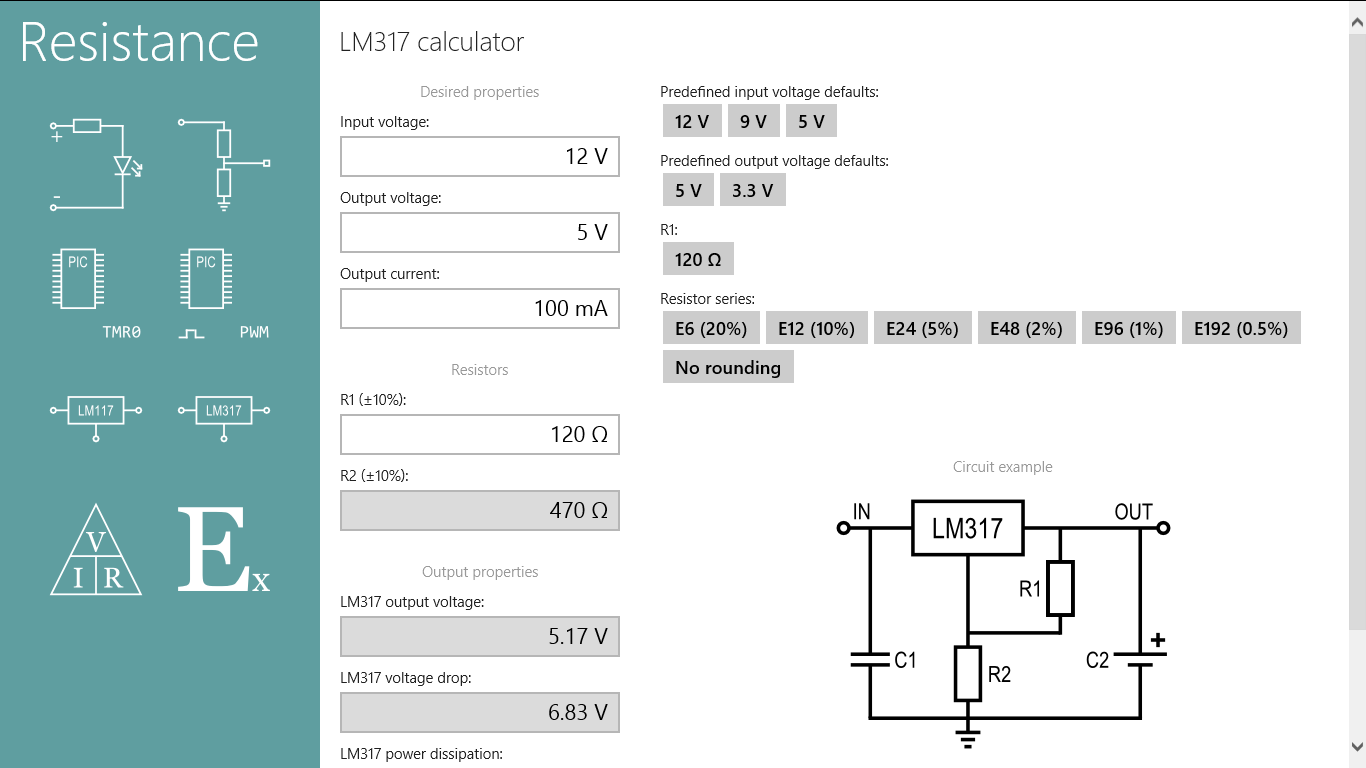Choose the E24 (5%) resistor series

pyautogui.click(x=922, y=328)
